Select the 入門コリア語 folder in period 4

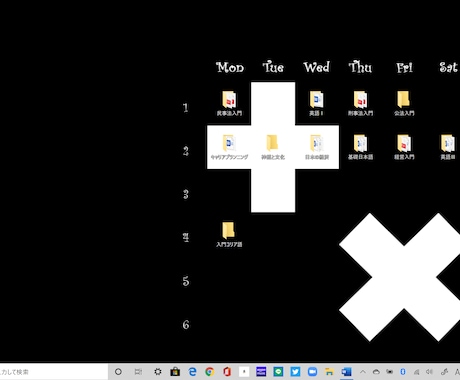(229, 234)
